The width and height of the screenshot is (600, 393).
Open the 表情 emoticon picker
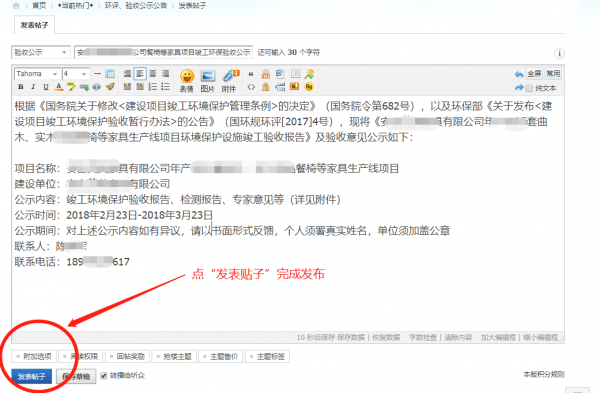click(x=187, y=81)
